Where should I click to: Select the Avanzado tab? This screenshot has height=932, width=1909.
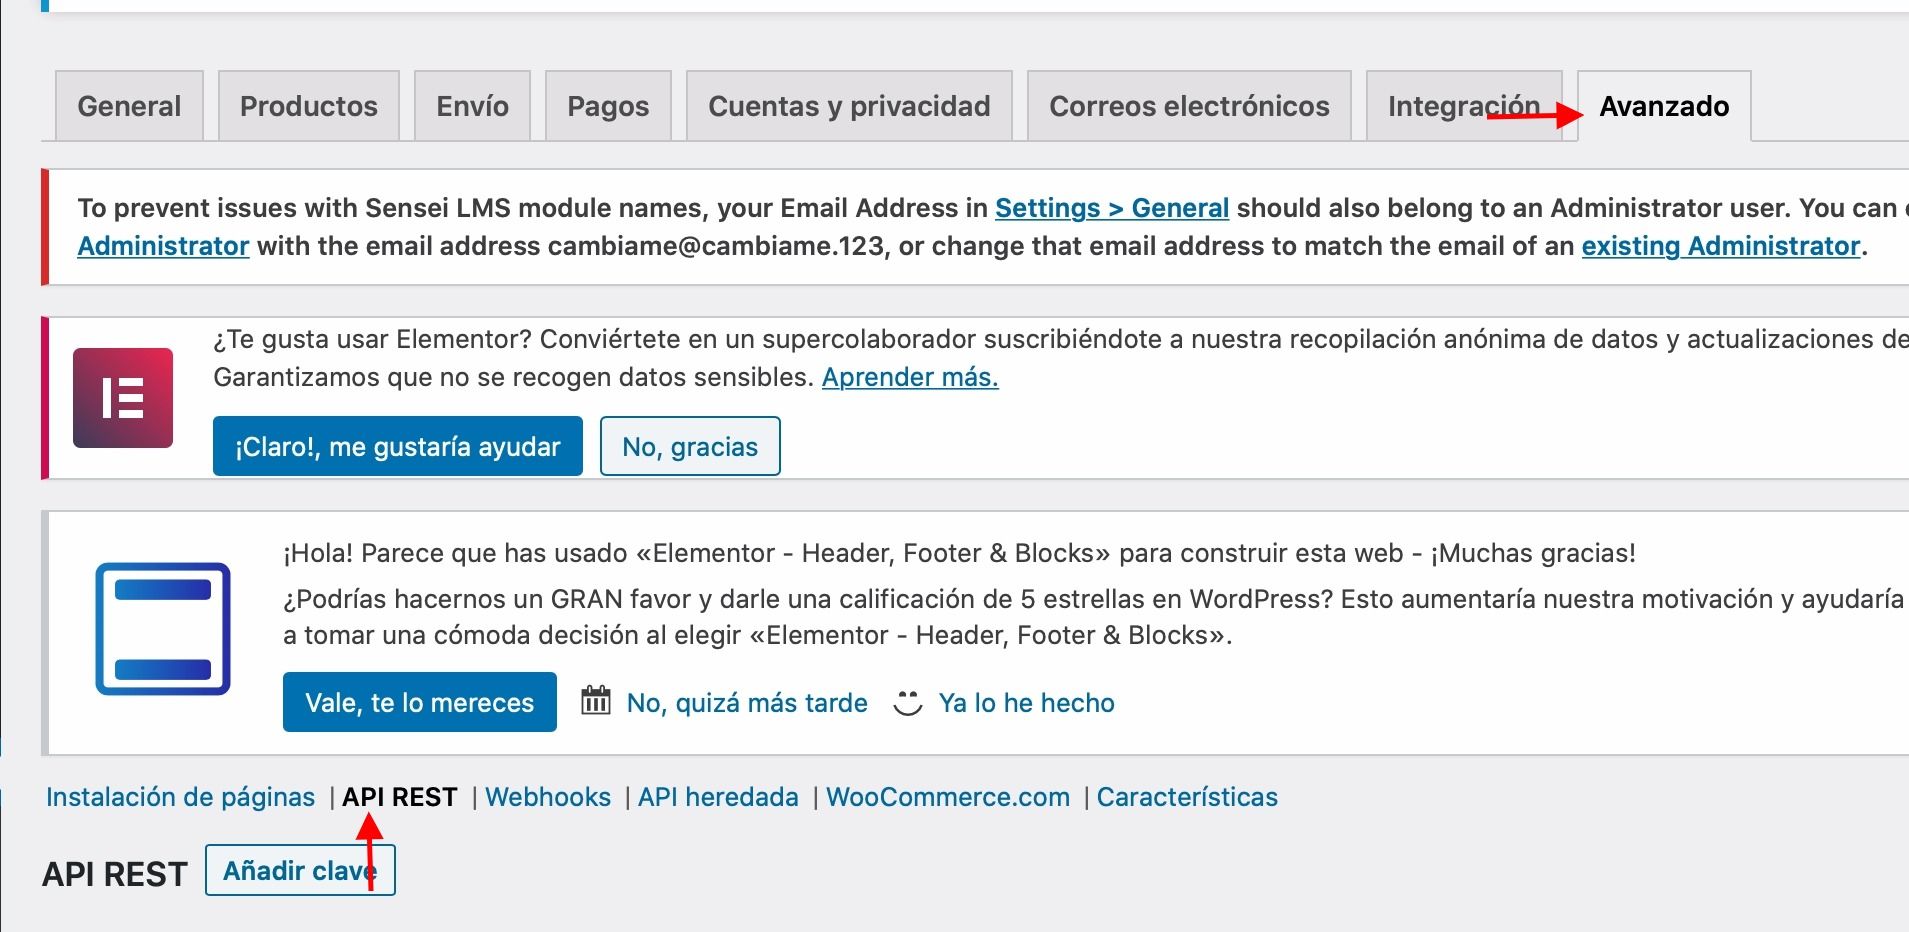click(x=1664, y=106)
